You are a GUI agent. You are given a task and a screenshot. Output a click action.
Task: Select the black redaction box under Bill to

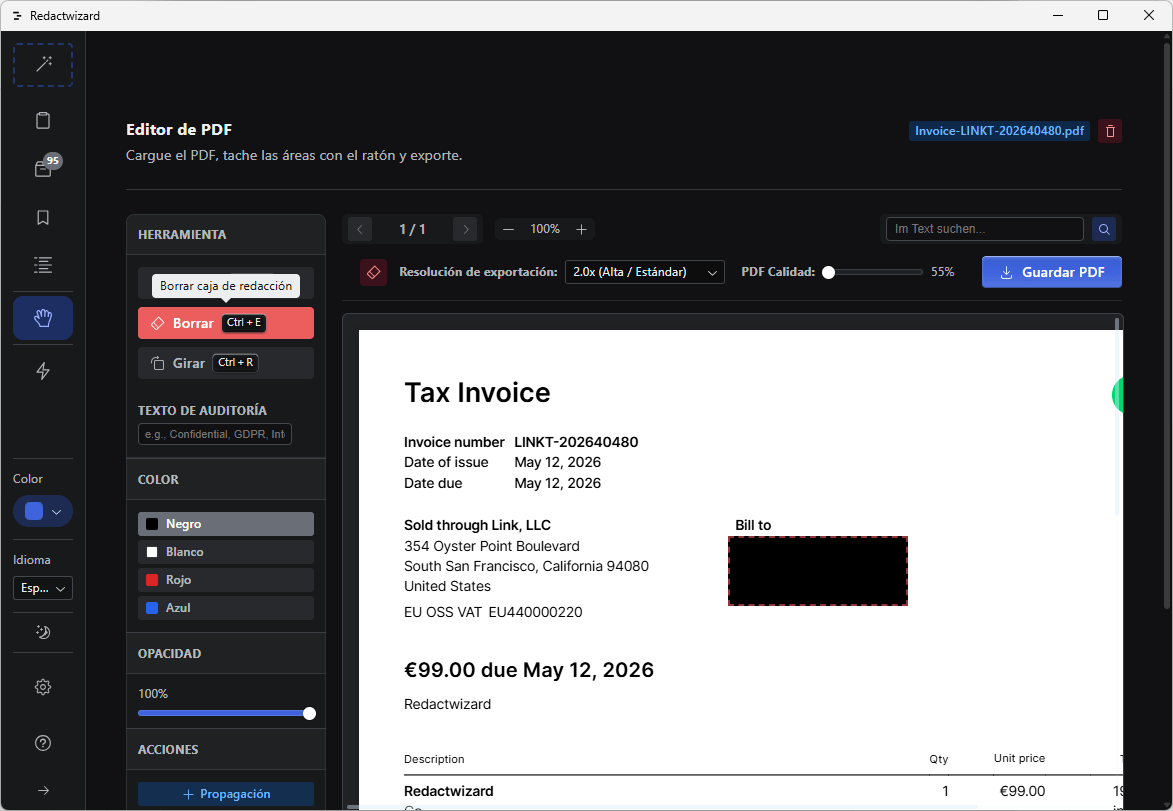[818, 571]
